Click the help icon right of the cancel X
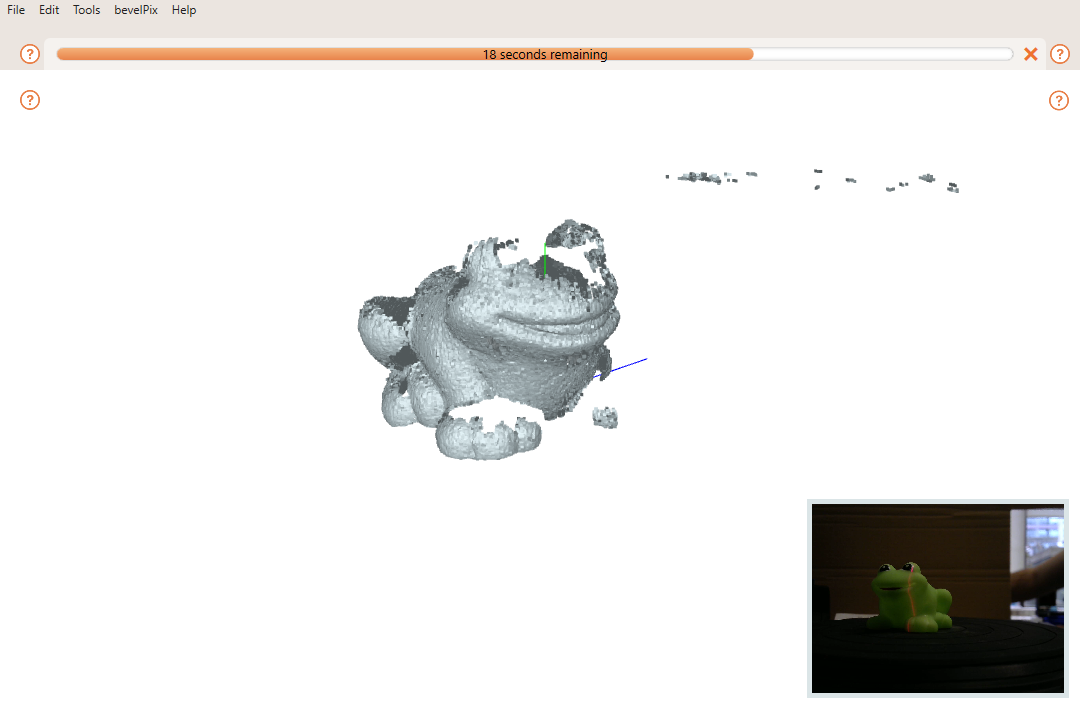1080x706 pixels. 1060,54
